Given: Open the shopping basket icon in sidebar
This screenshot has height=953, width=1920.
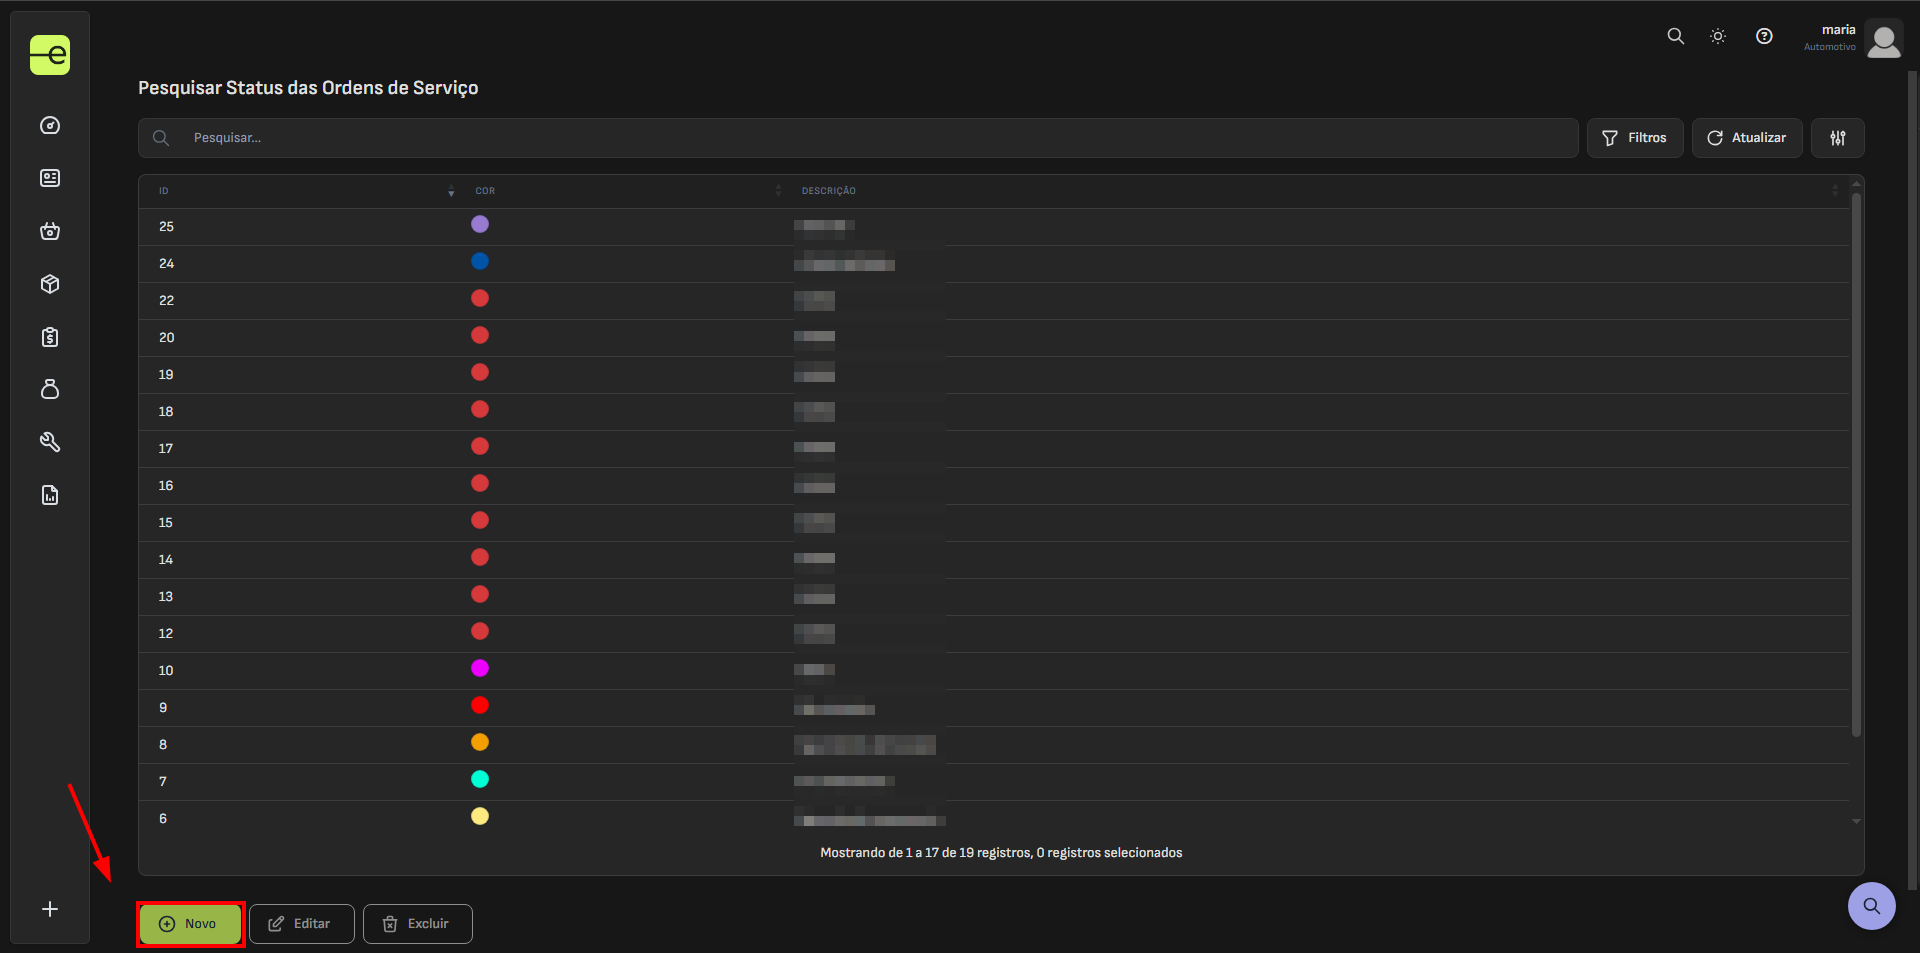Looking at the screenshot, I should (x=50, y=231).
